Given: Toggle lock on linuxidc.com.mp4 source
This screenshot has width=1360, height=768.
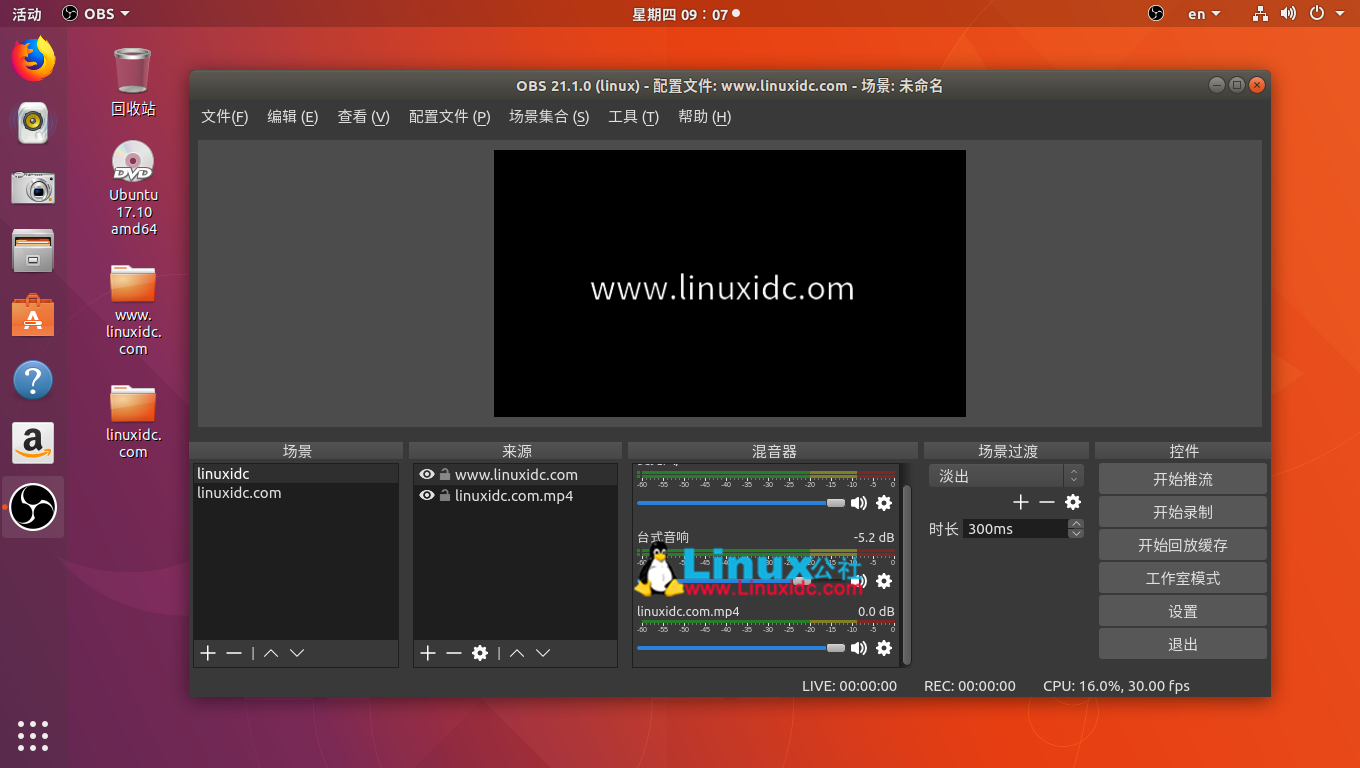Looking at the screenshot, I should pyautogui.click(x=445, y=496).
